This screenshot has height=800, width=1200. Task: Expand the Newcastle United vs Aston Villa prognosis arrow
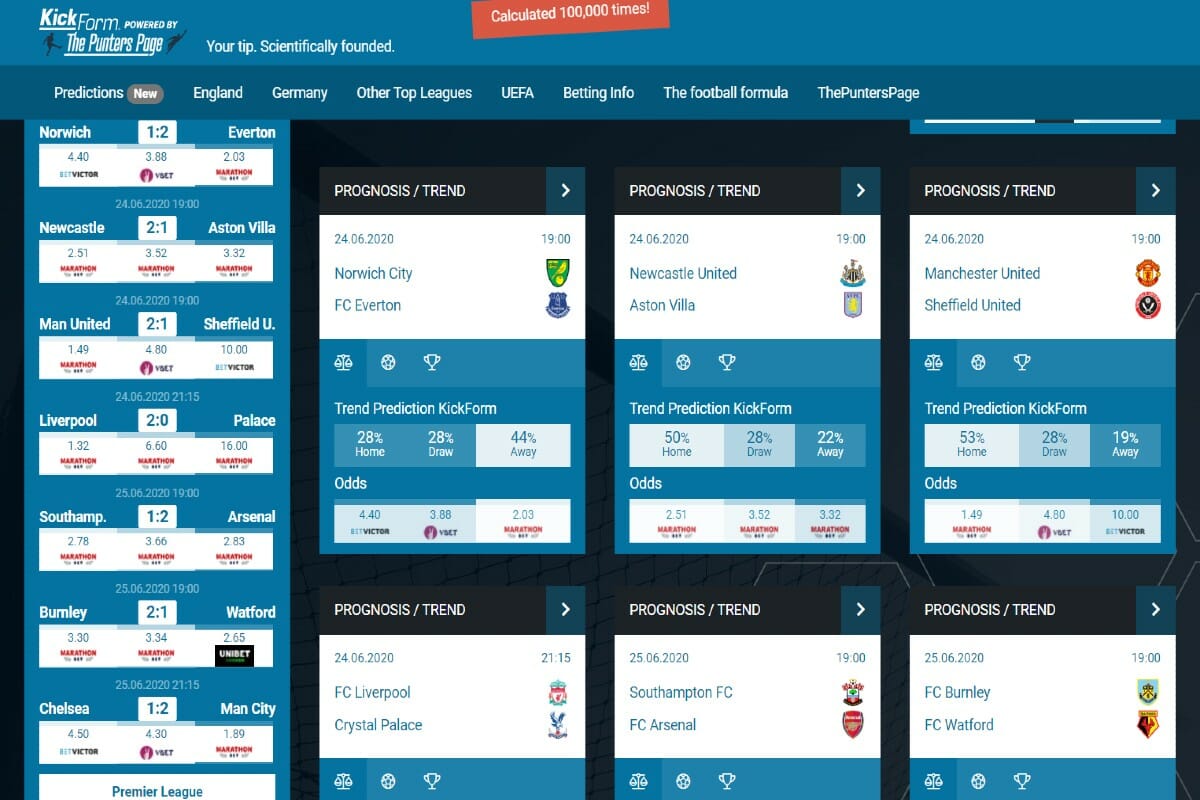tap(860, 190)
